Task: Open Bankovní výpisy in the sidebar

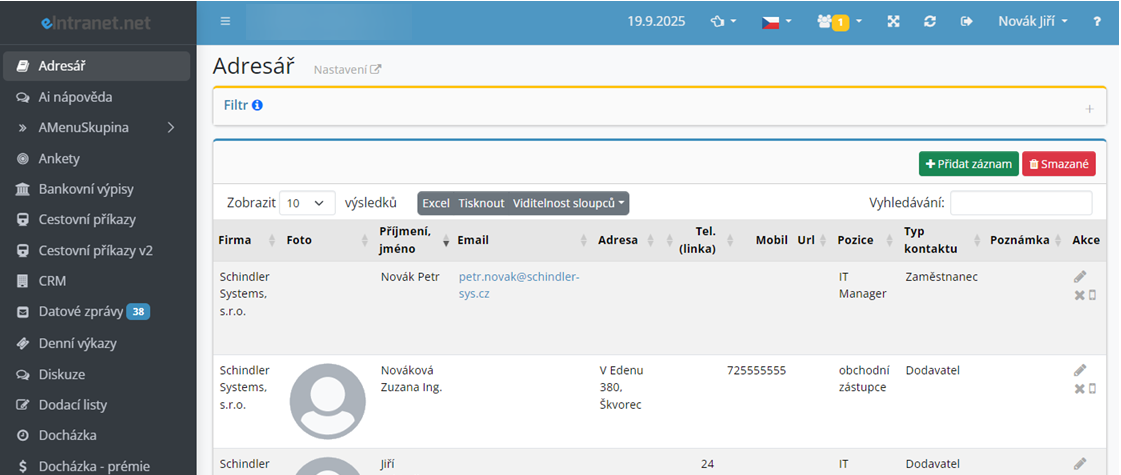Action: tap(97, 189)
